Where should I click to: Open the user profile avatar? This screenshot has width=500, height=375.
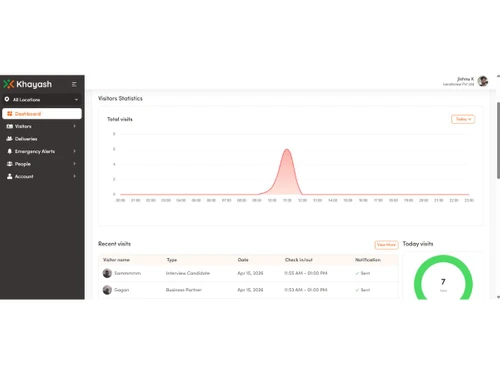(x=483, y=81)
